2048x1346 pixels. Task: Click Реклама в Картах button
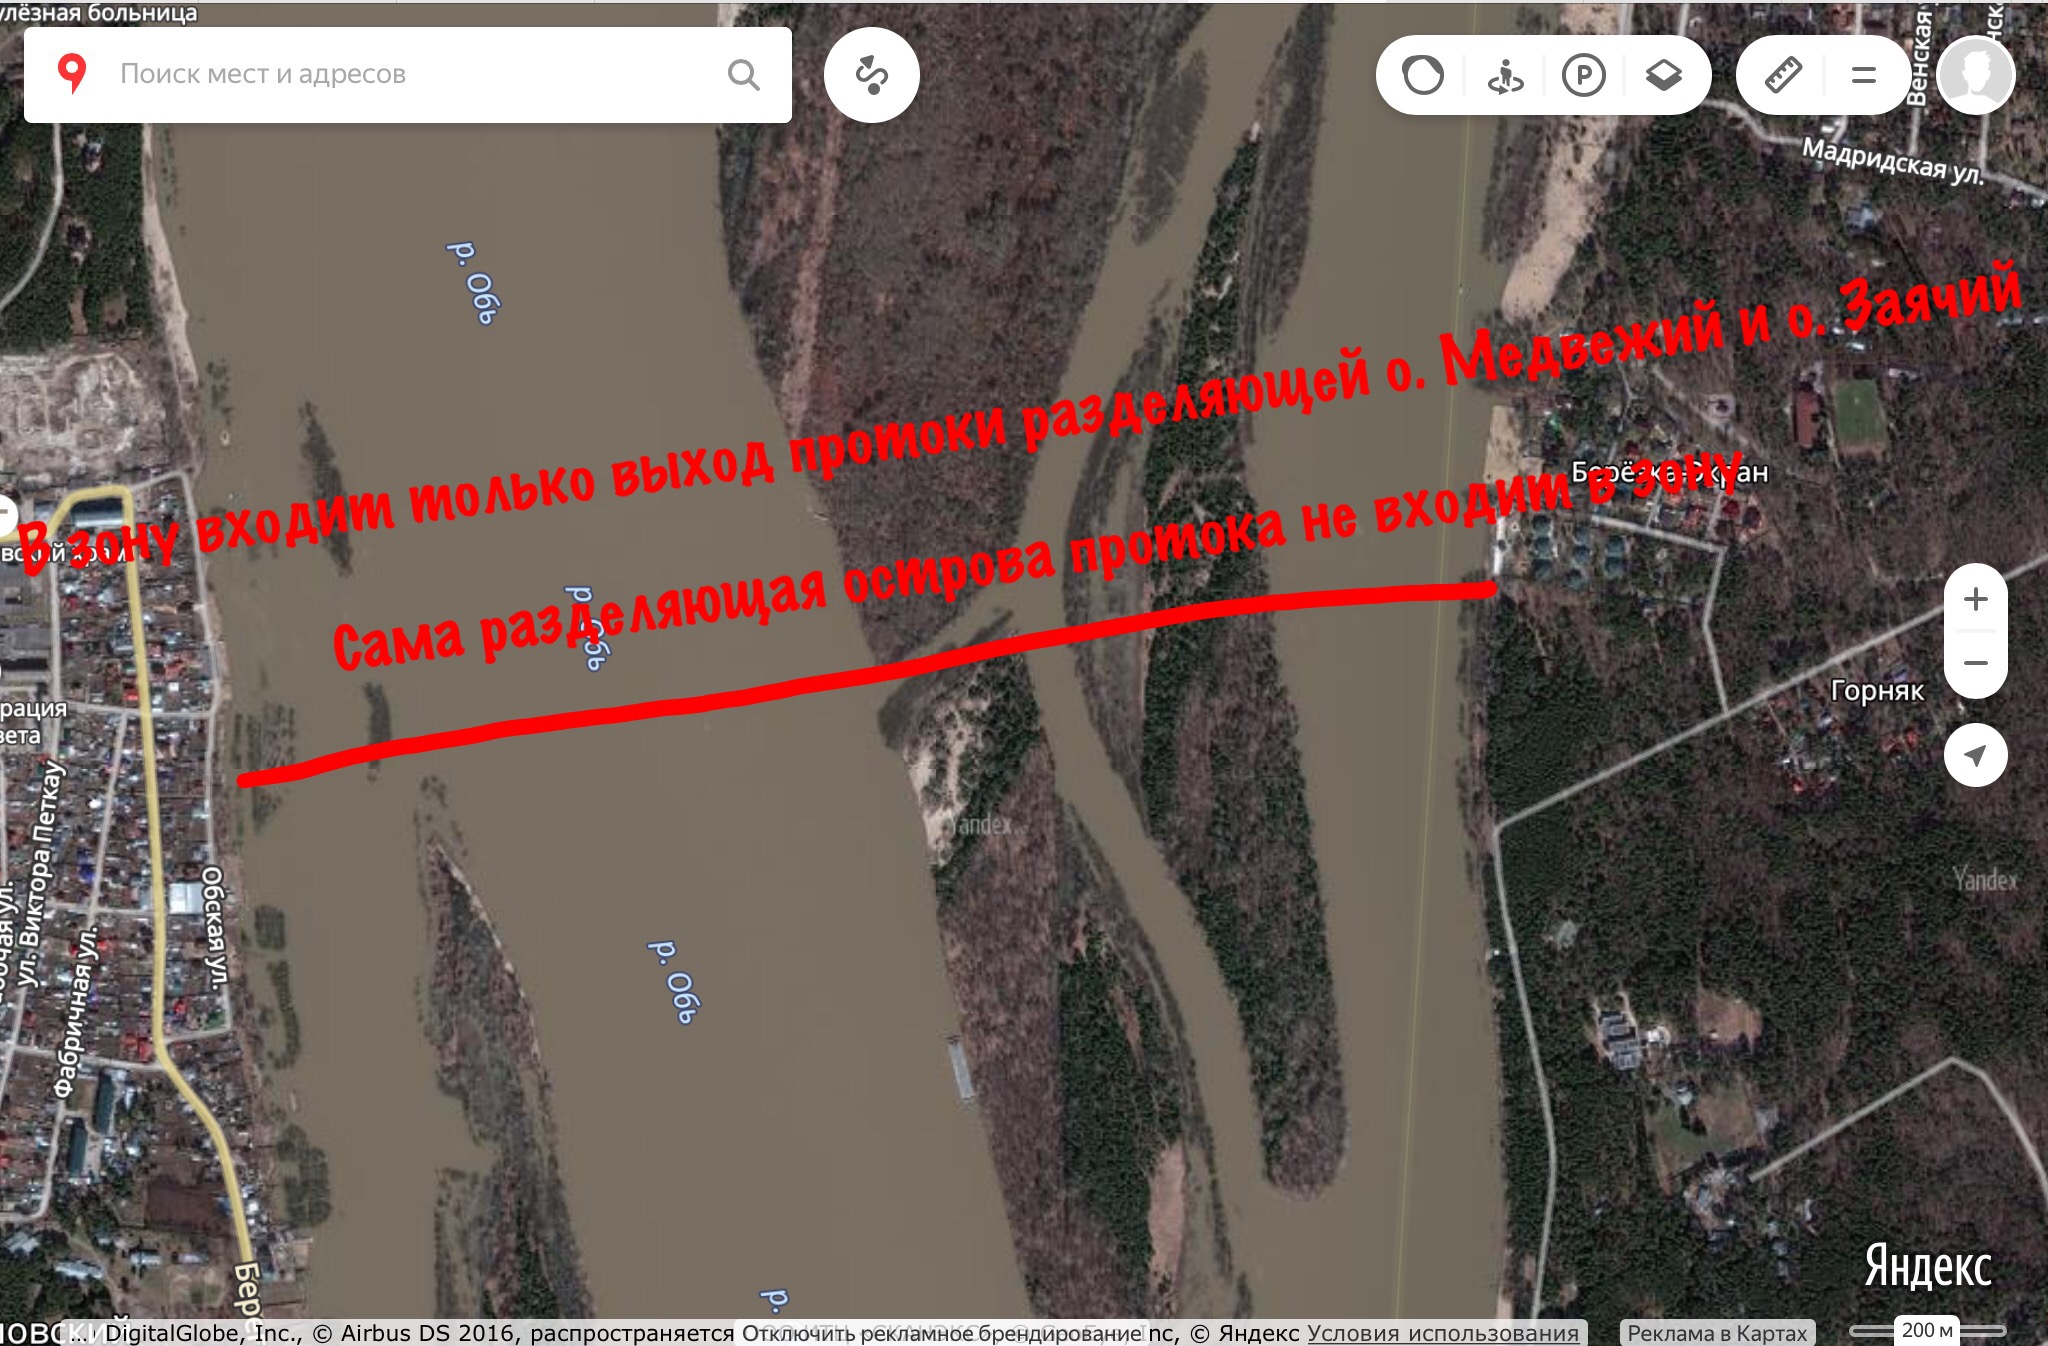click(x=1716, y=1333)
